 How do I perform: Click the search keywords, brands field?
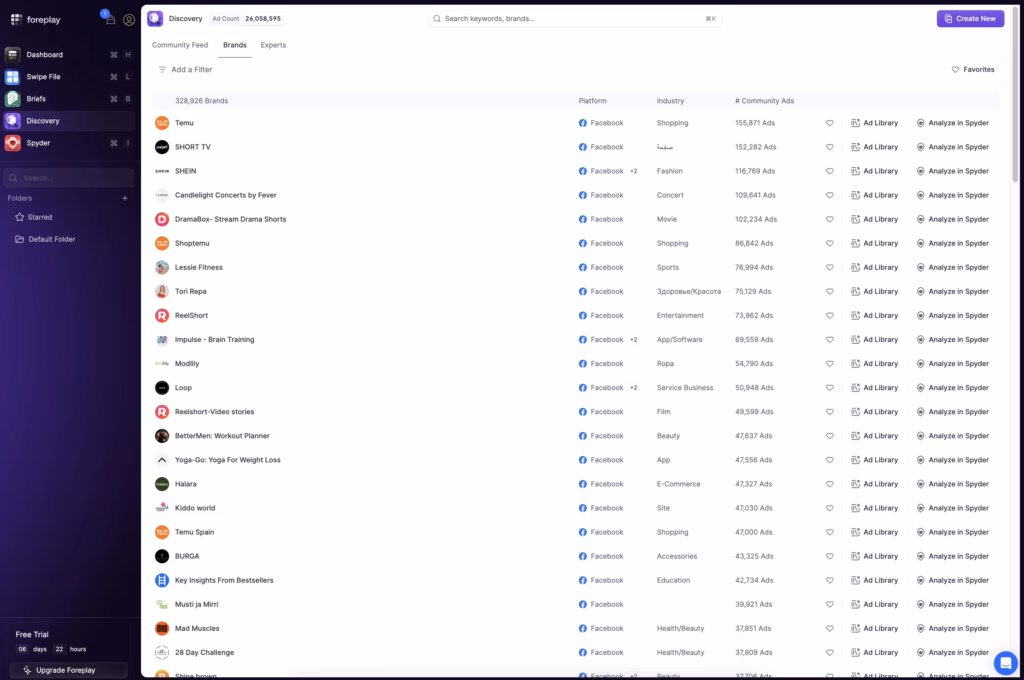tap(575, 19)
